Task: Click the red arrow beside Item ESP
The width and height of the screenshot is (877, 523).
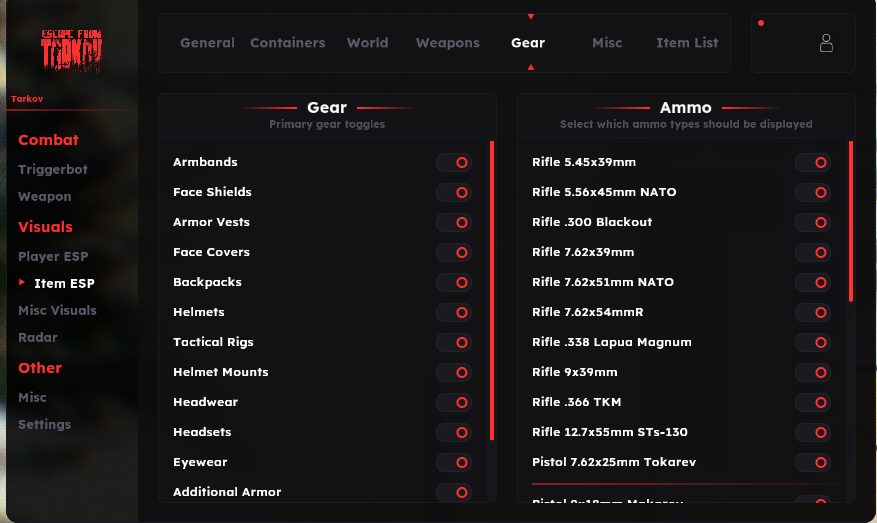Action: click(x=22, y=283)
